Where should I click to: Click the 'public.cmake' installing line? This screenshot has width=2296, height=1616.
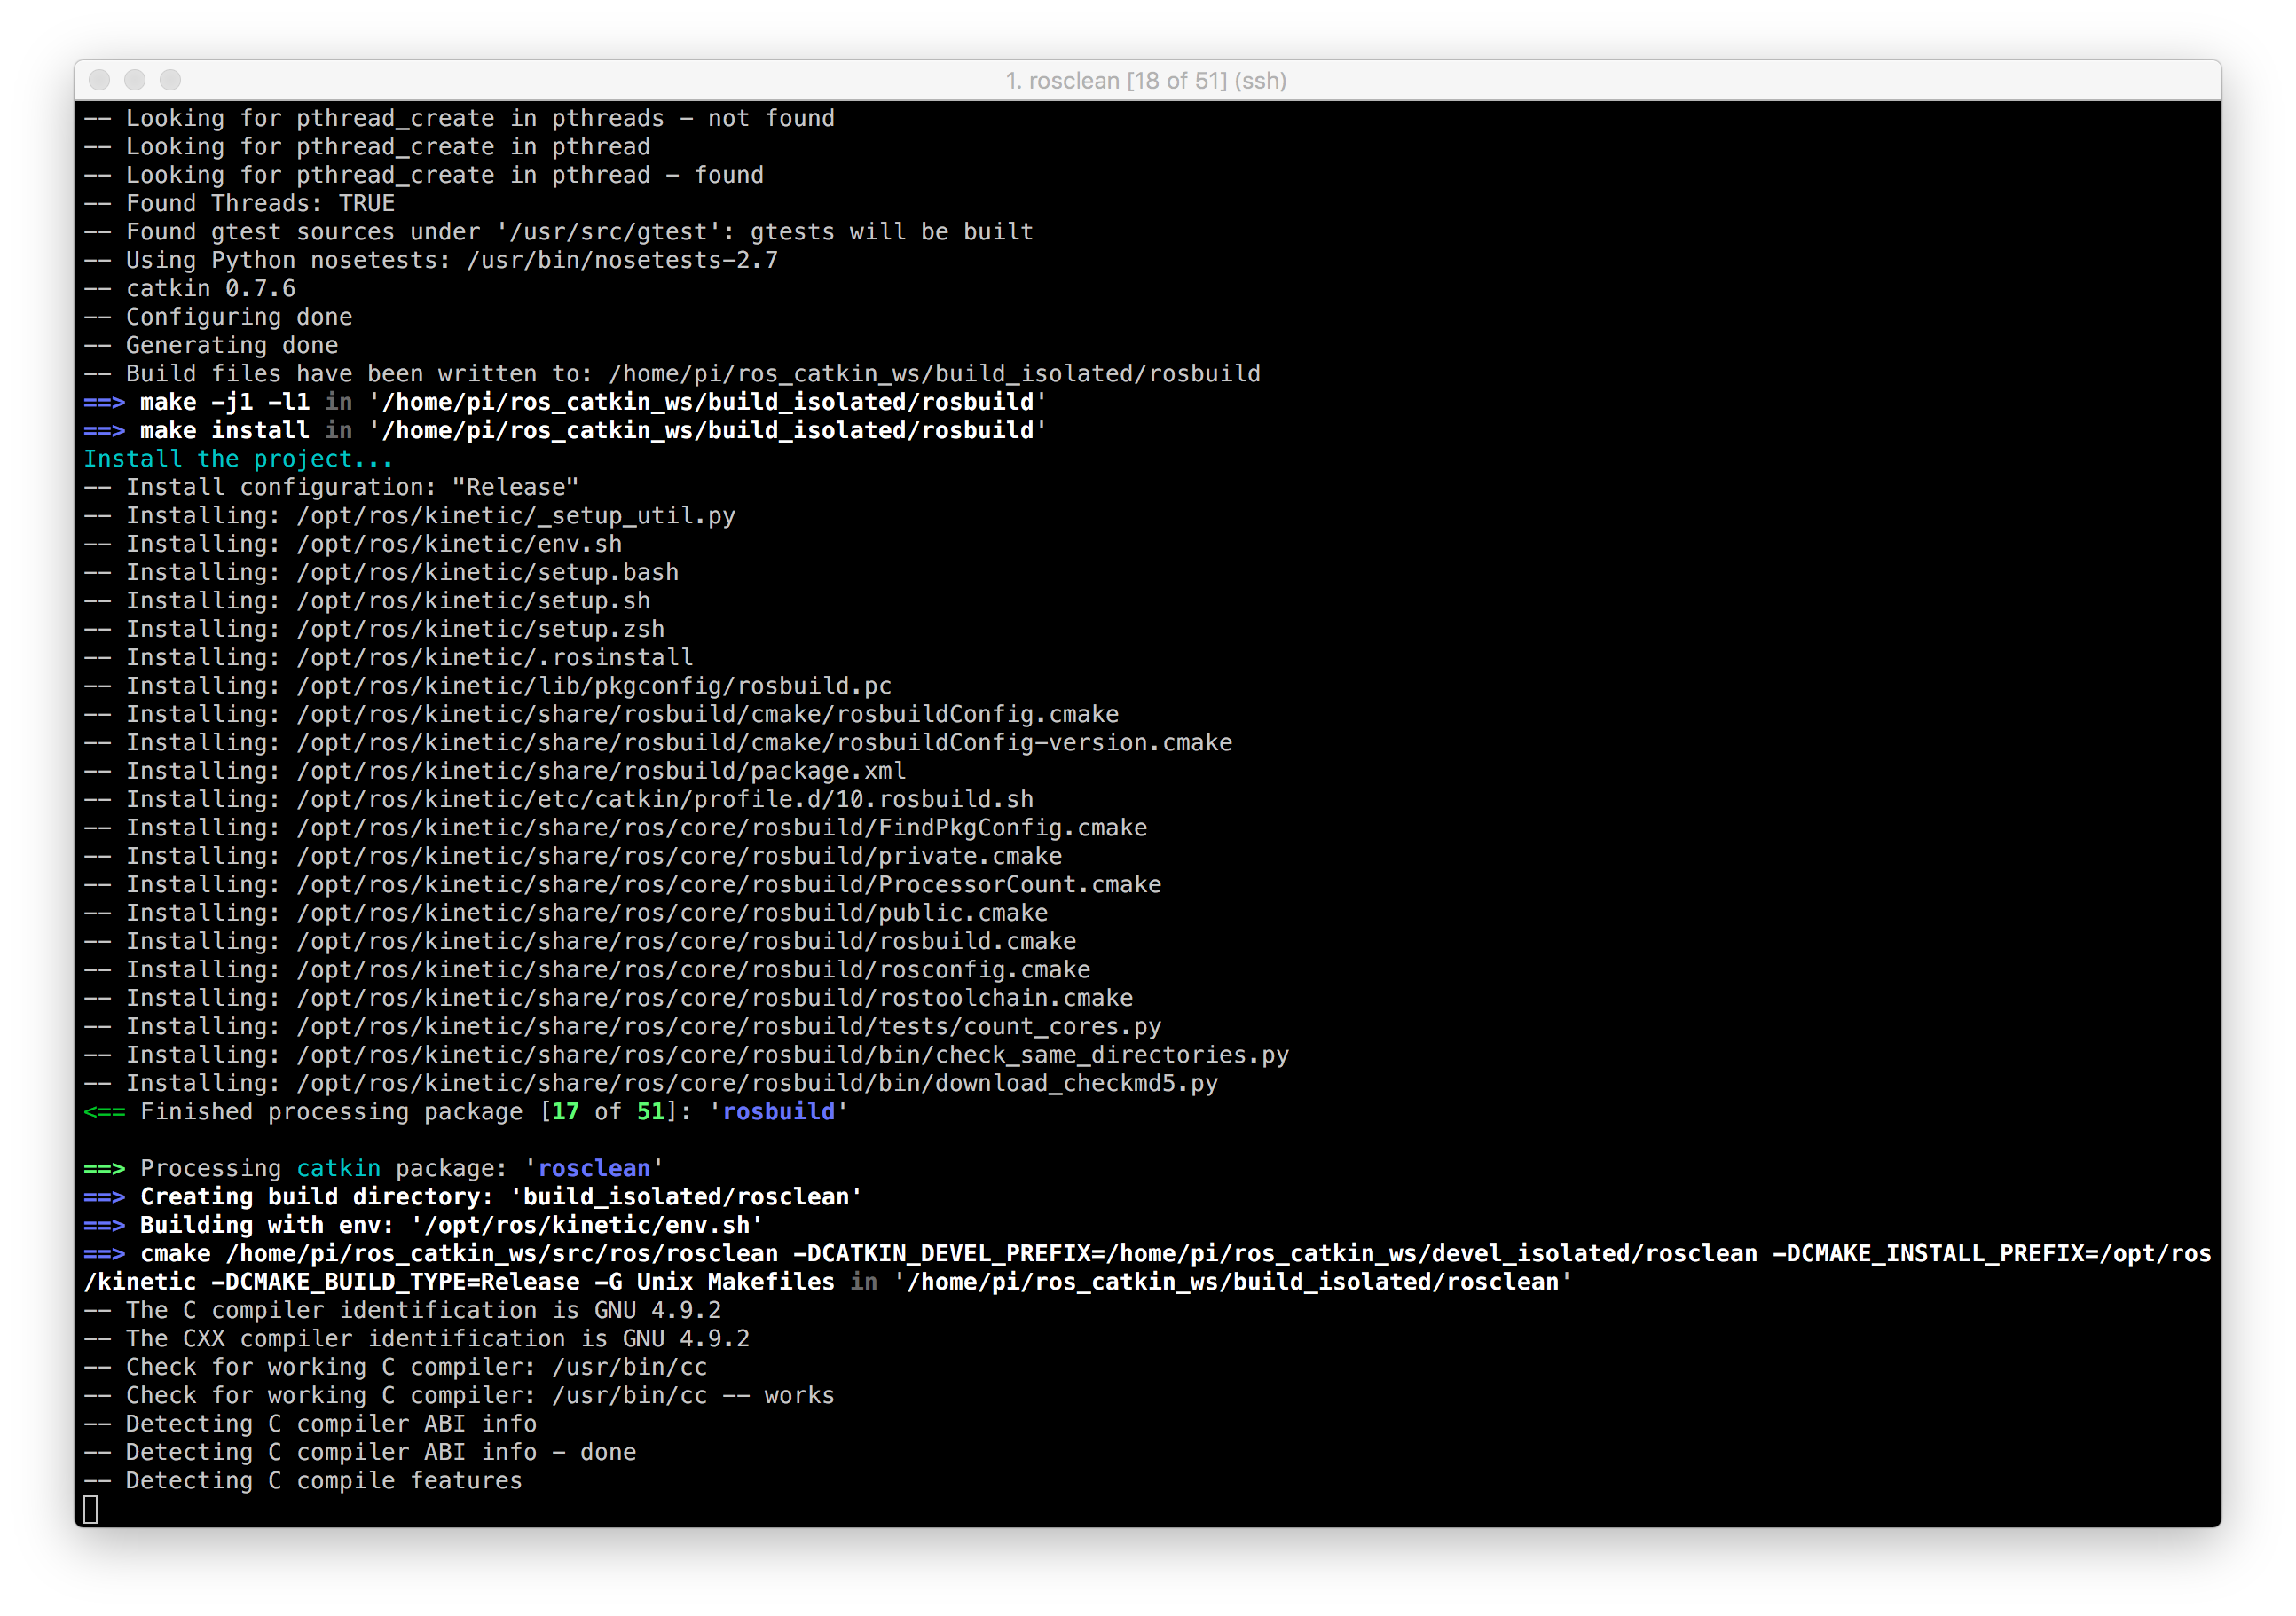pos(565,912)
